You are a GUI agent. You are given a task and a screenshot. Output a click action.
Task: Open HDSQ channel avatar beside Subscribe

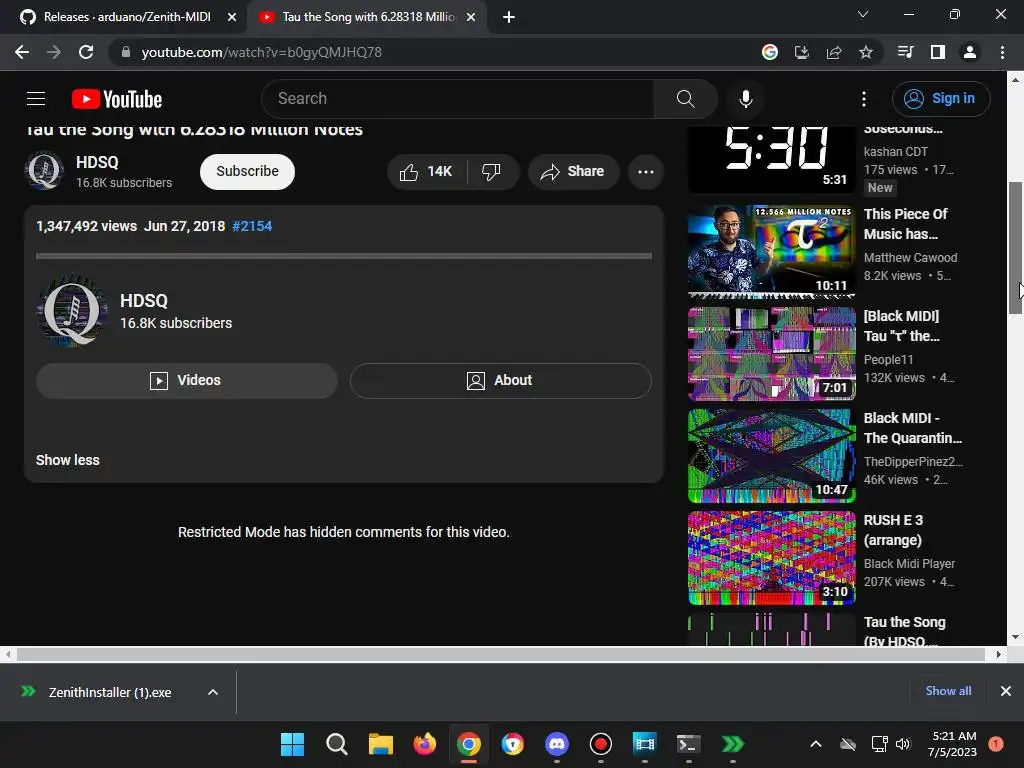click(44, 170)
